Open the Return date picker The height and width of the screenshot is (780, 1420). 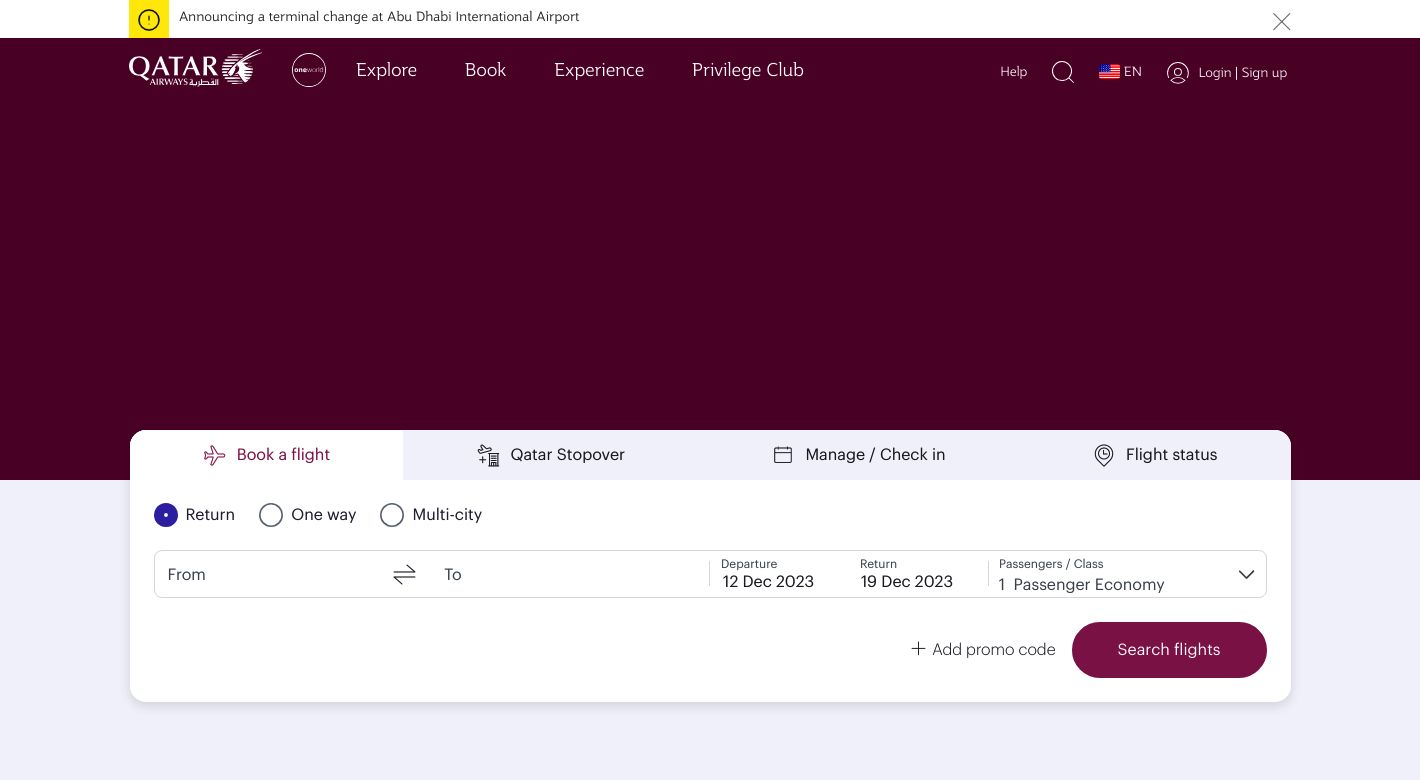pyautogui.click(x=907, y=574)
